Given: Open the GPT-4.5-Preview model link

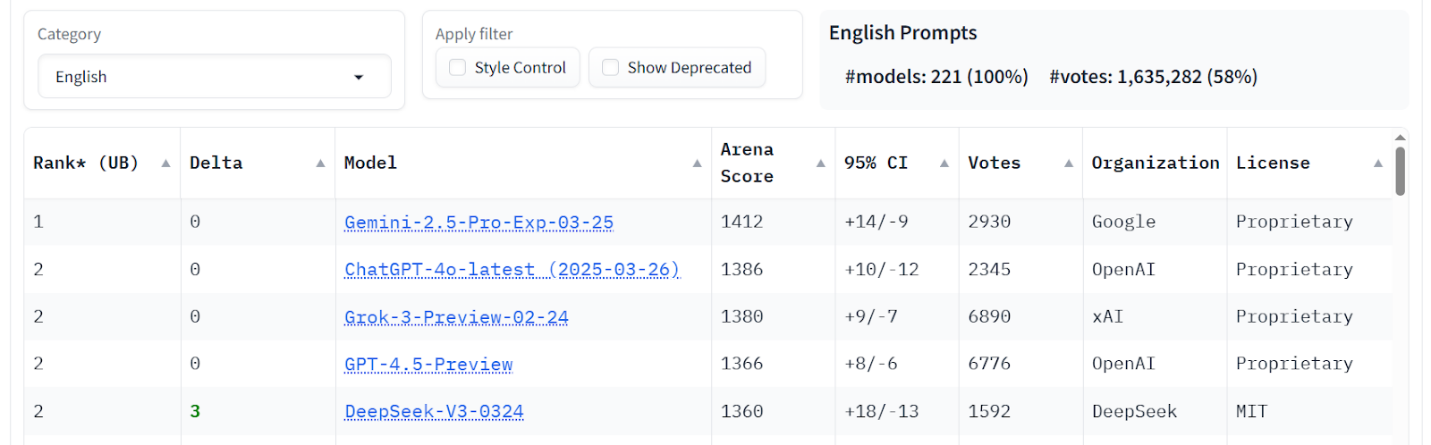Looking at the screenshot, I should click(428, 364).
